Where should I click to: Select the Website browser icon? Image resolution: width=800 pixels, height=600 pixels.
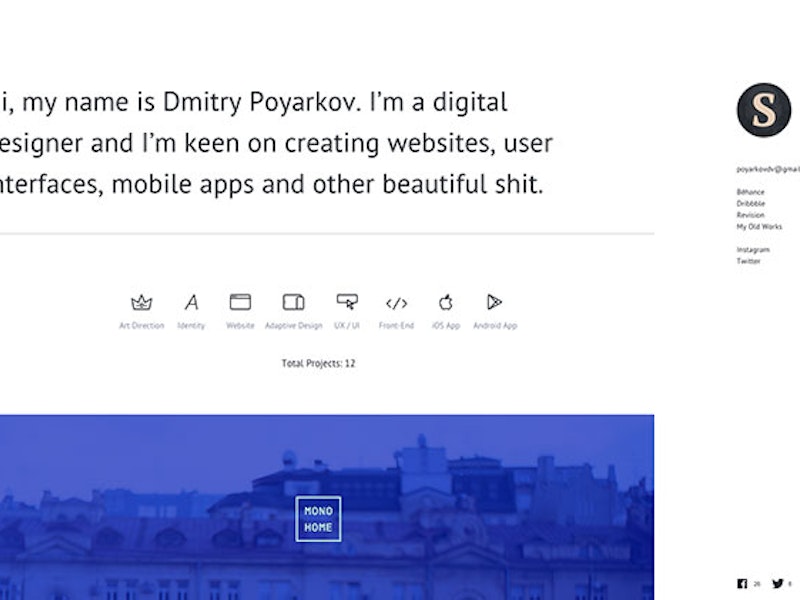tap(240, 303)
